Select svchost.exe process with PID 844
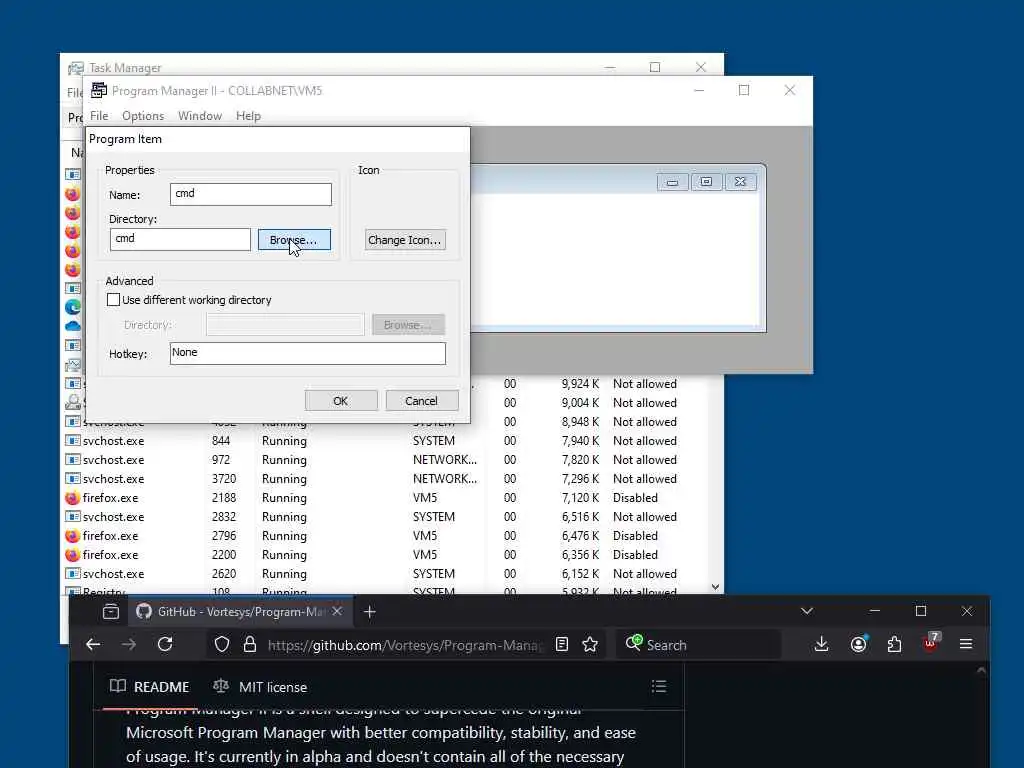 [x=385, y=441]
